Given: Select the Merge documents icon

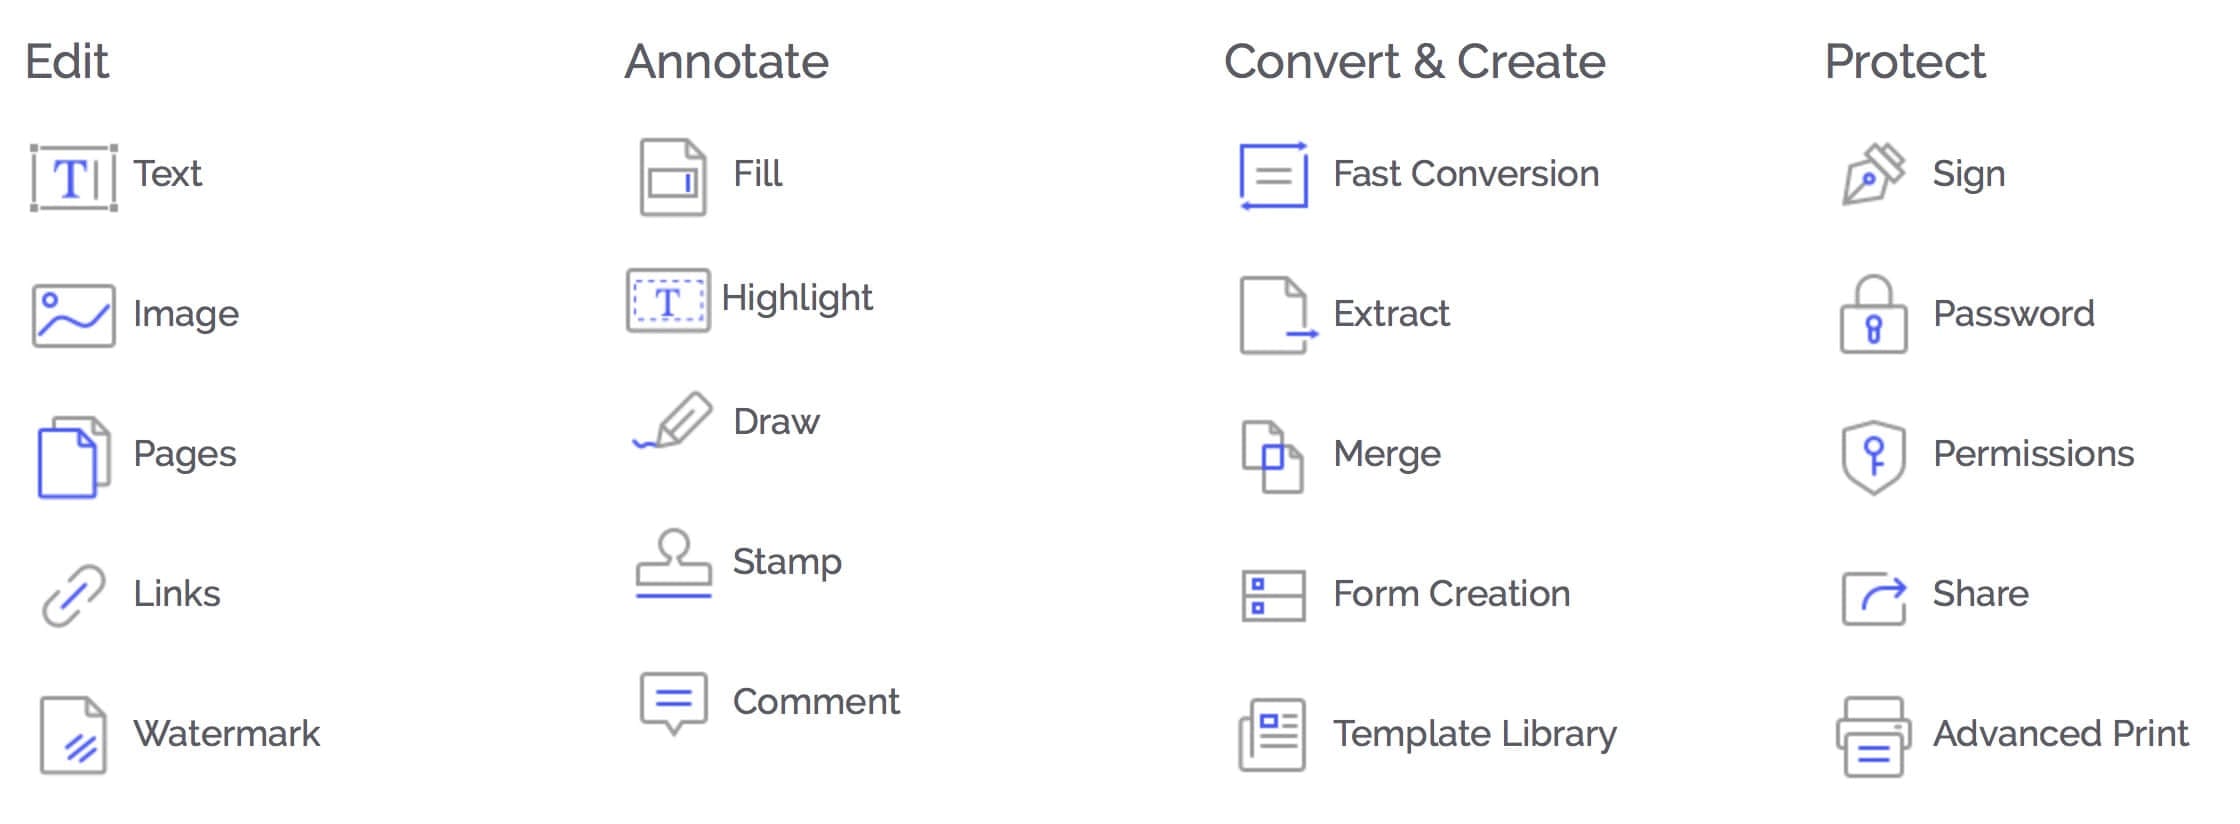Looking at the screenshot, I should point(1273,457).
